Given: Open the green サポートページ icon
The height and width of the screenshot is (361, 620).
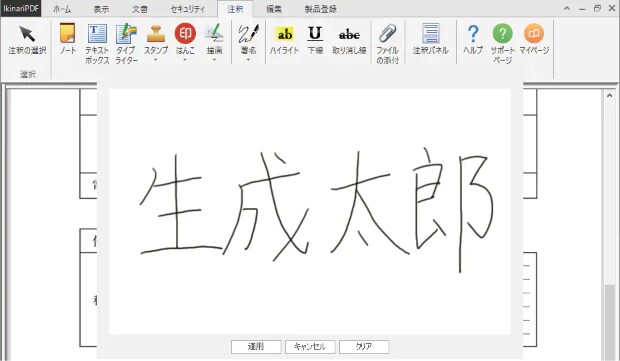Looking at the screenshot, I should point(503,33).
